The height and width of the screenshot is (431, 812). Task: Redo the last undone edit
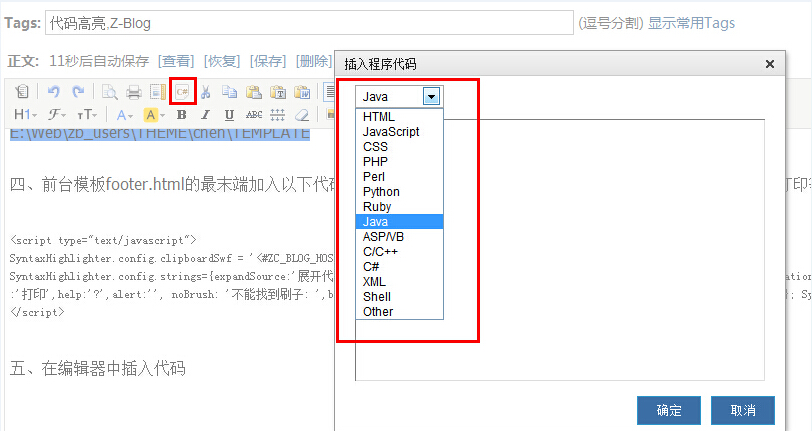coord(78,92)
